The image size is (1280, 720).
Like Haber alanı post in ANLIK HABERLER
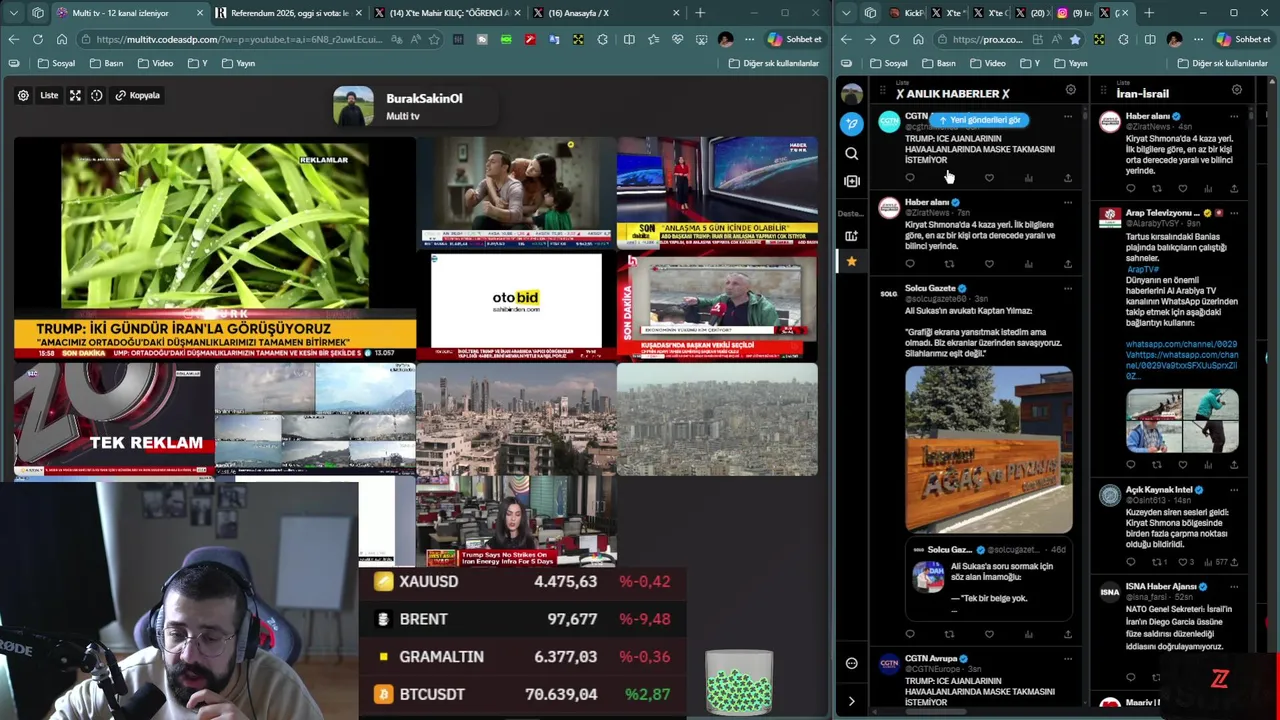click(989, 264)
